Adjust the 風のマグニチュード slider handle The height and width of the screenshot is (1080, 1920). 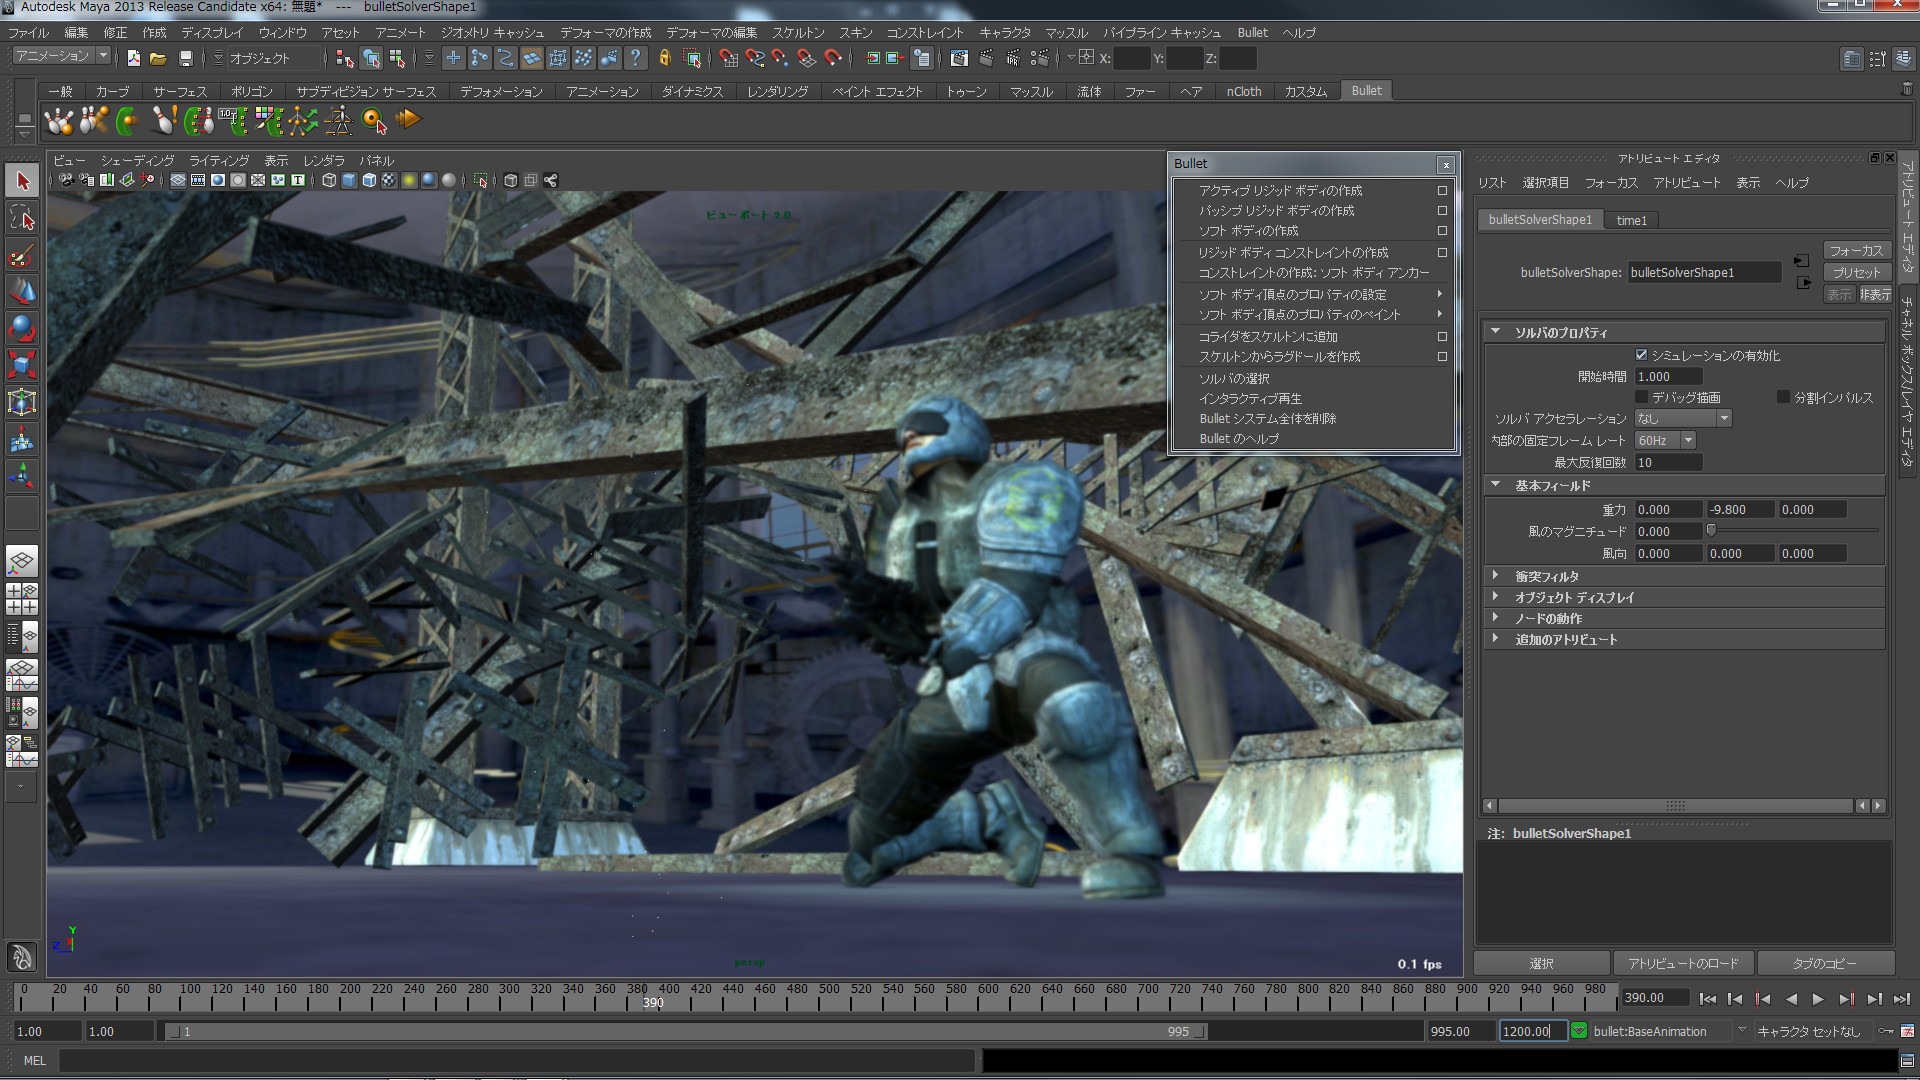coord(1711,531)
